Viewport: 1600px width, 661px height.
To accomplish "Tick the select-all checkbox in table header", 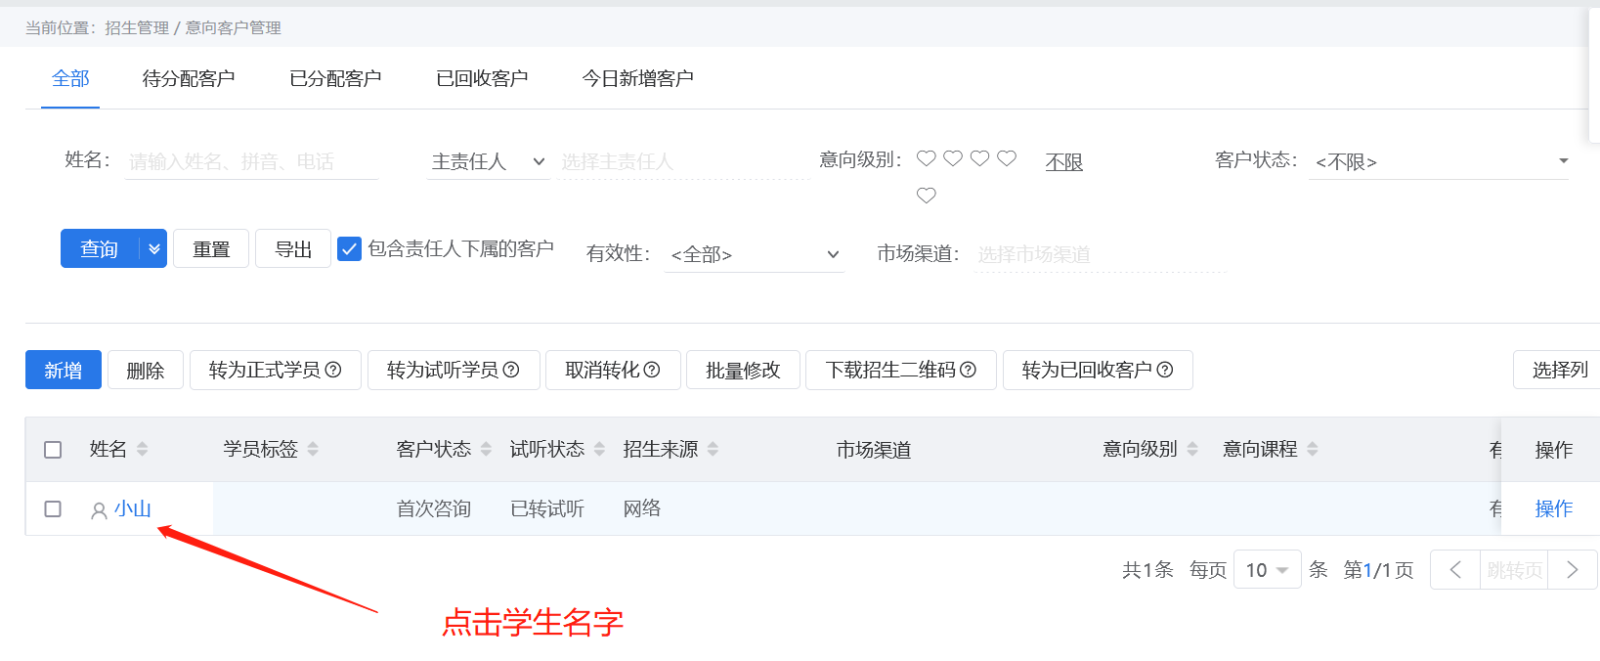I will pos(53,450).
